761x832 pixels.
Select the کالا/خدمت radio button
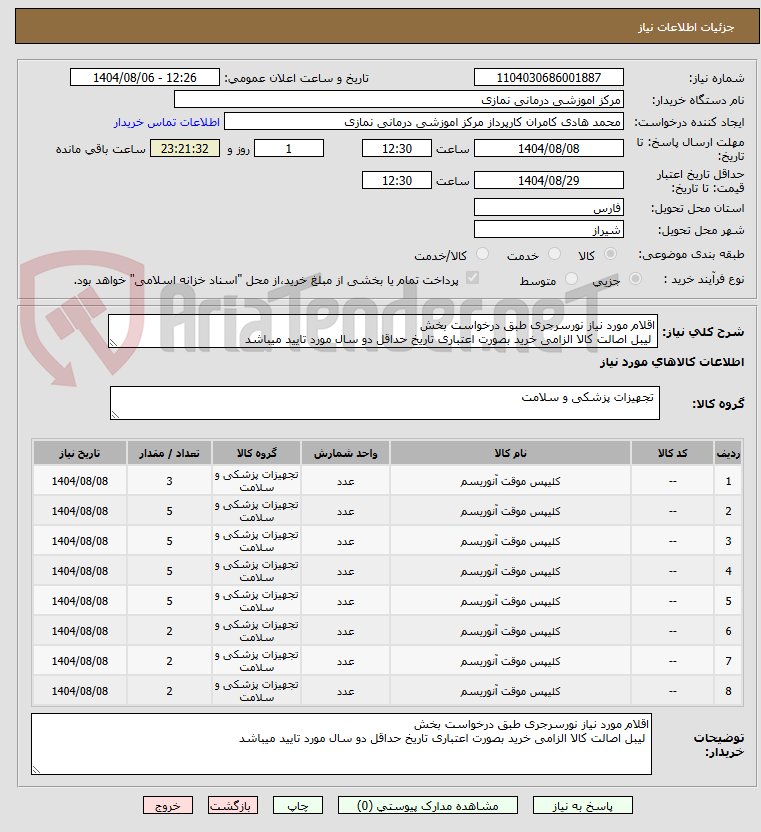482,254
